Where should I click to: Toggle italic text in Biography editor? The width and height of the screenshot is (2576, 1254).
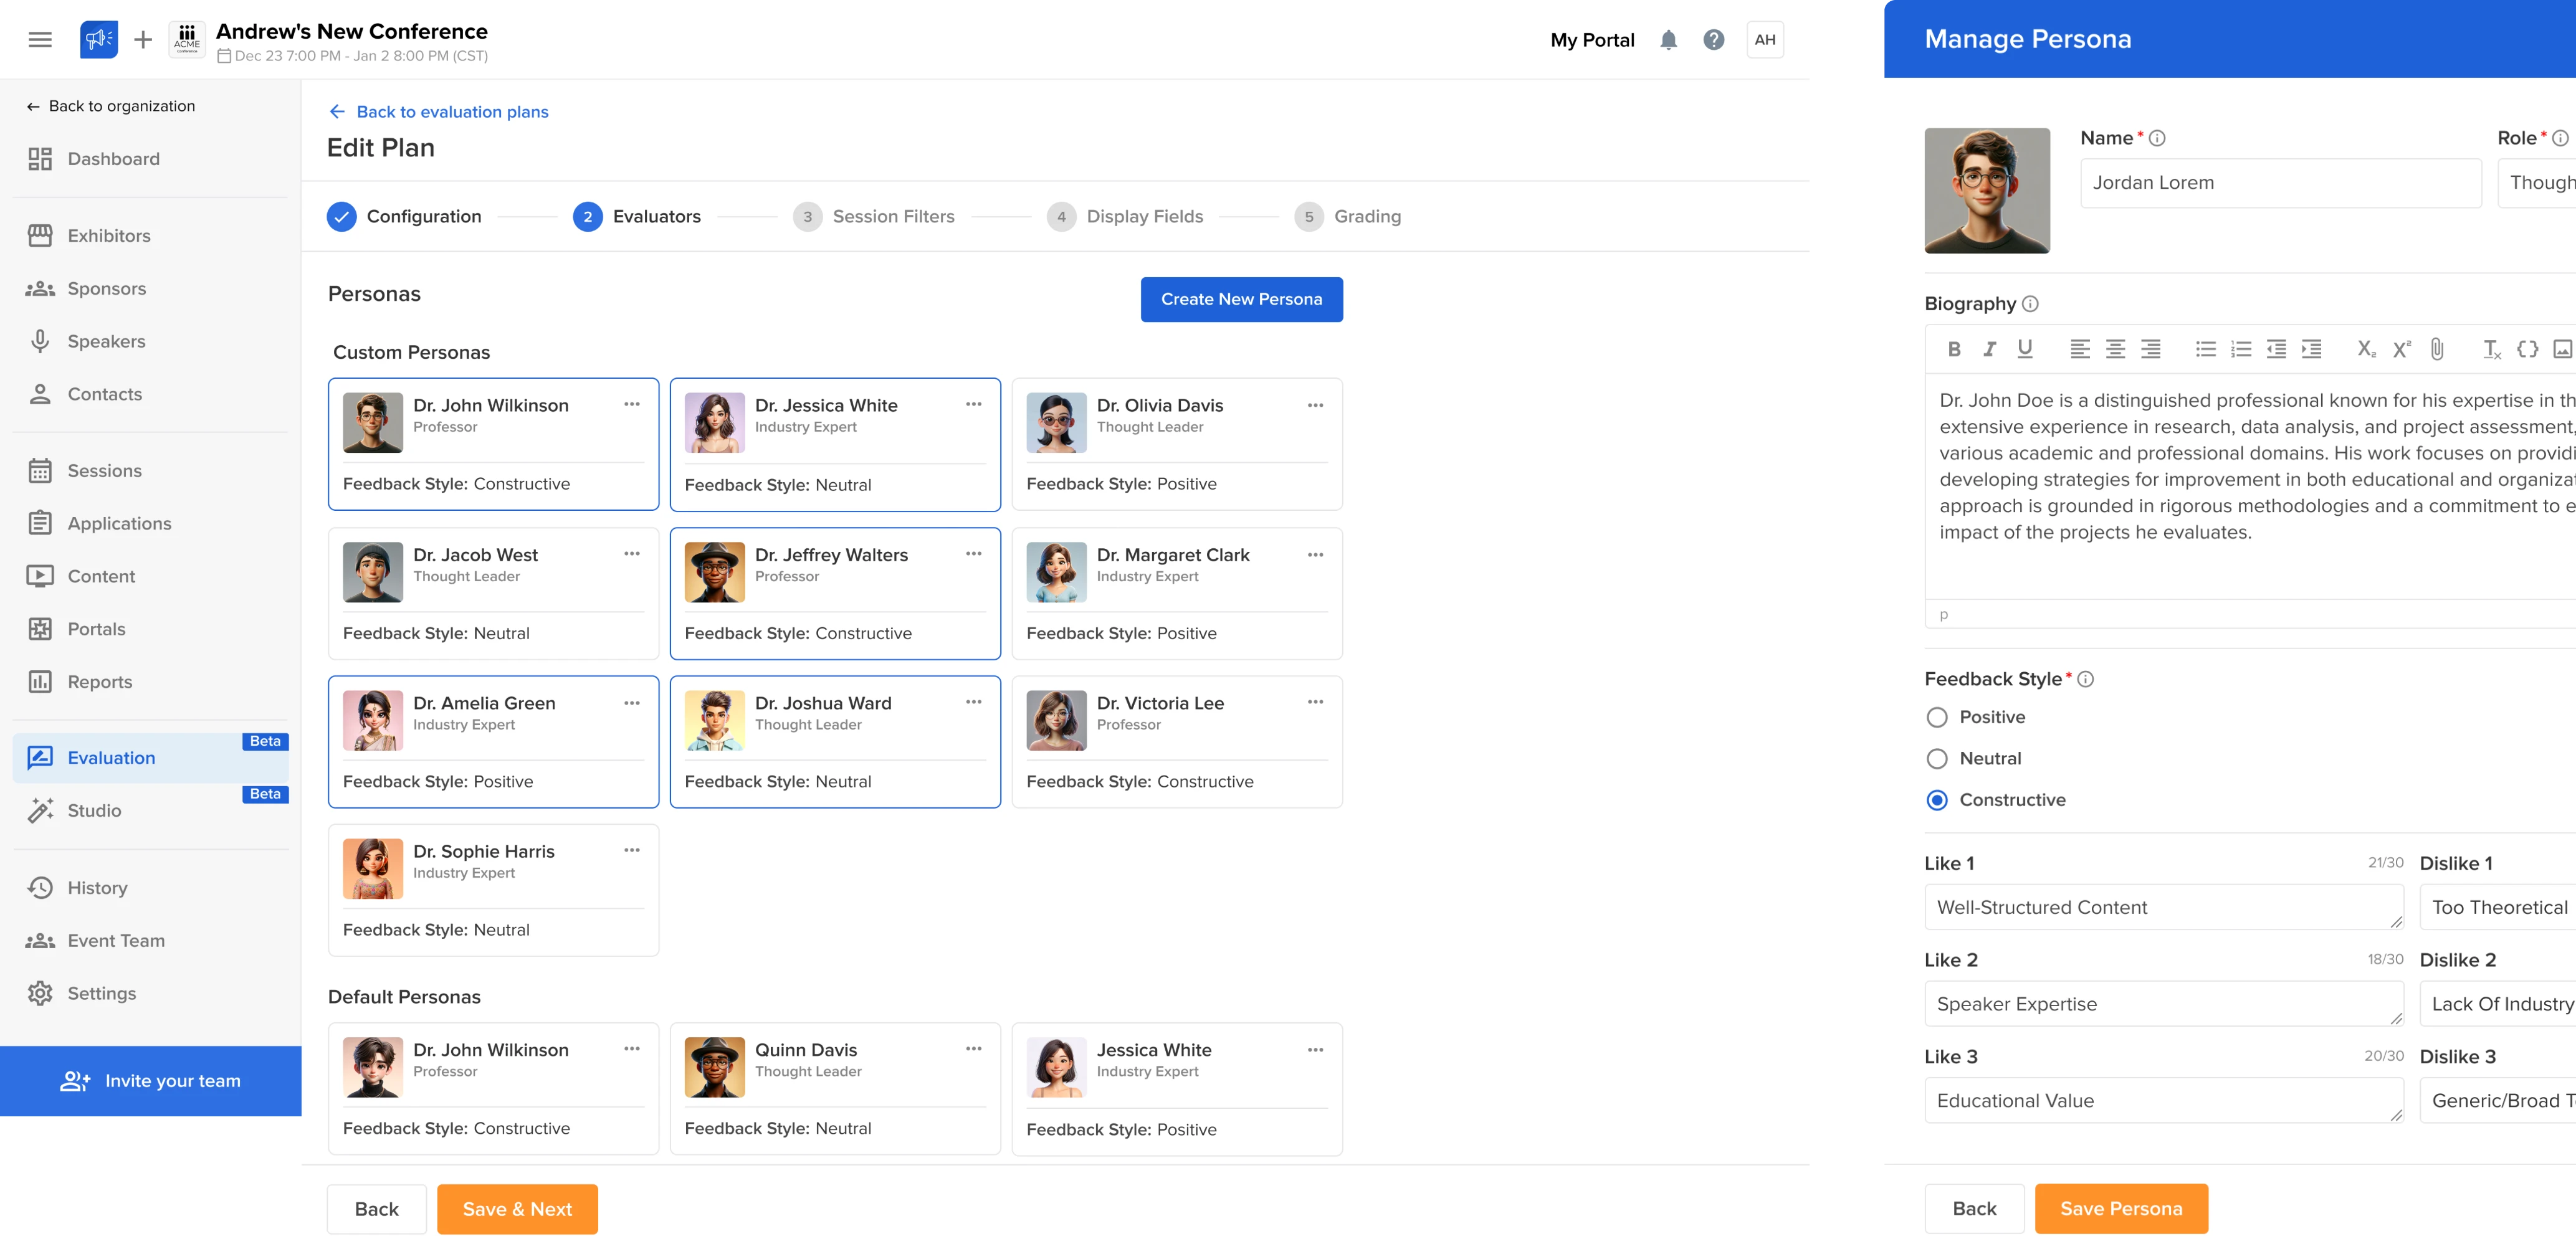click(1989, 349)
